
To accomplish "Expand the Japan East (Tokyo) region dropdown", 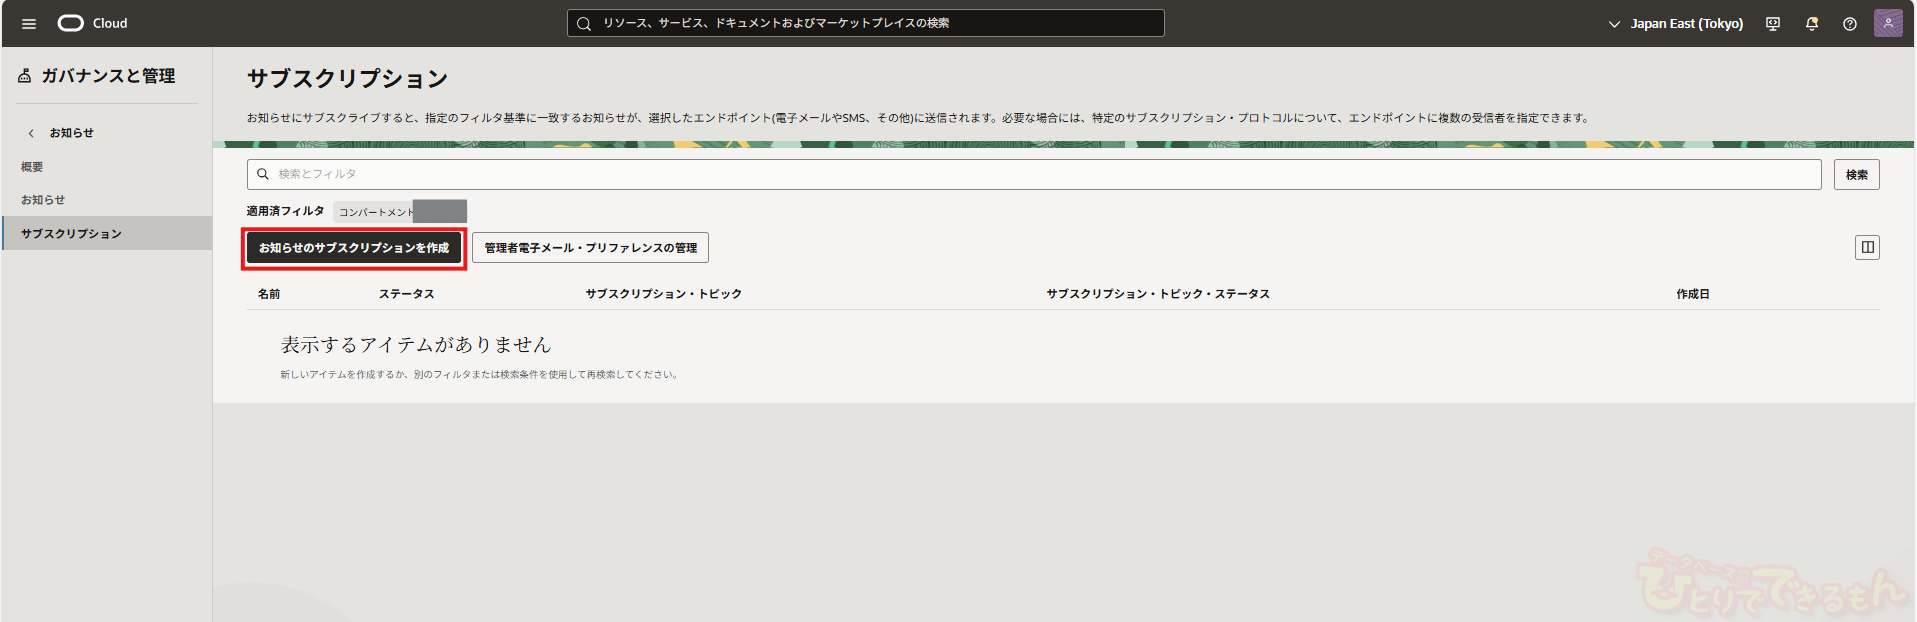I will pos(1675,23).
